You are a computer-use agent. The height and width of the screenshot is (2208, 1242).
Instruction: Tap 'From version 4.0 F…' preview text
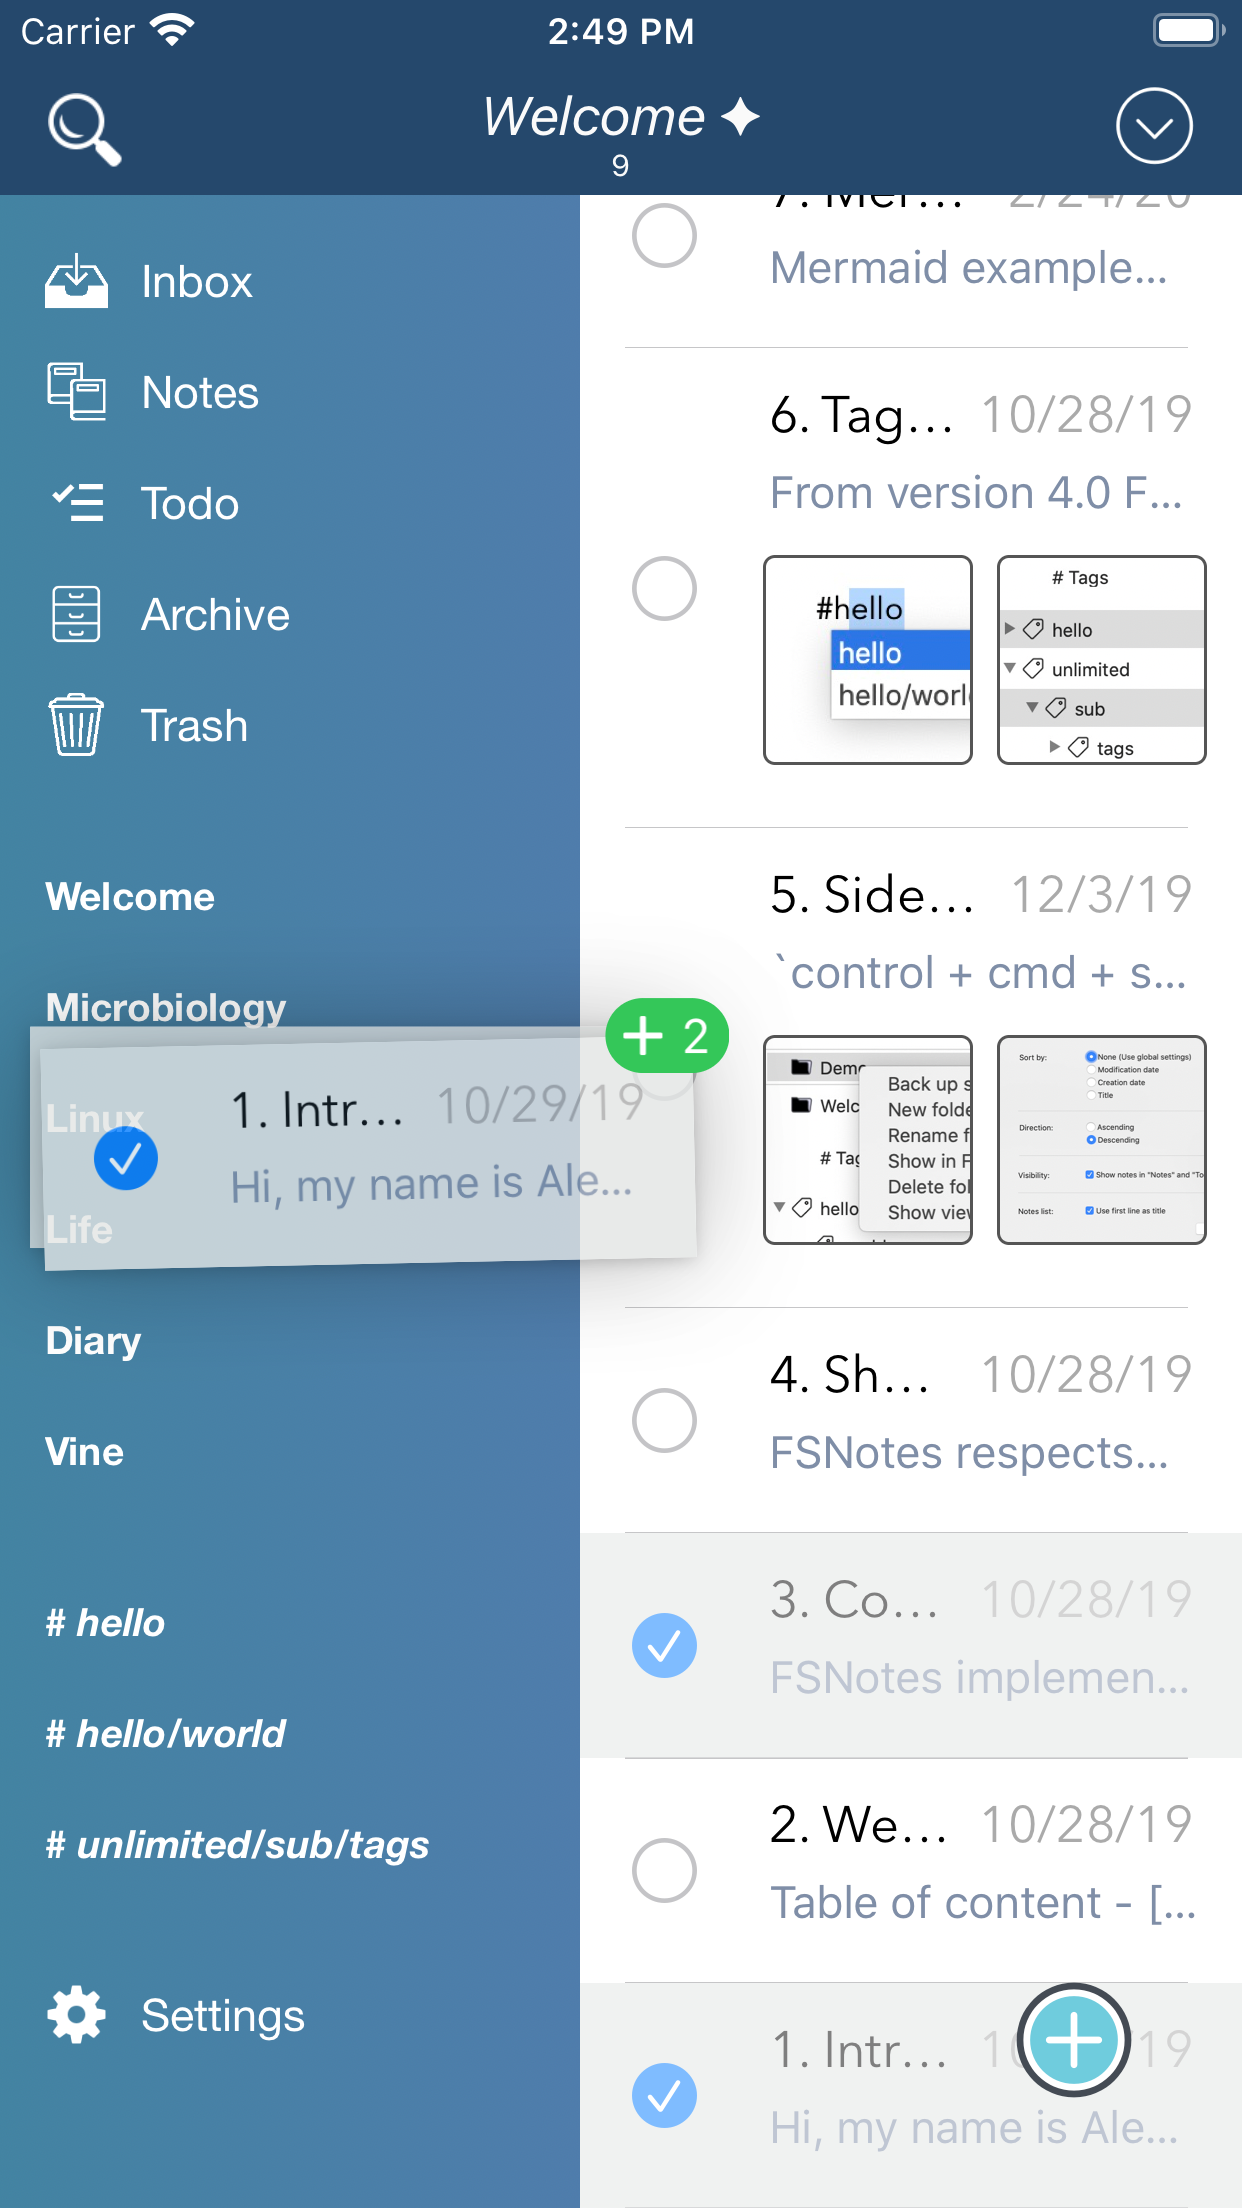click(x=976, y=493)
